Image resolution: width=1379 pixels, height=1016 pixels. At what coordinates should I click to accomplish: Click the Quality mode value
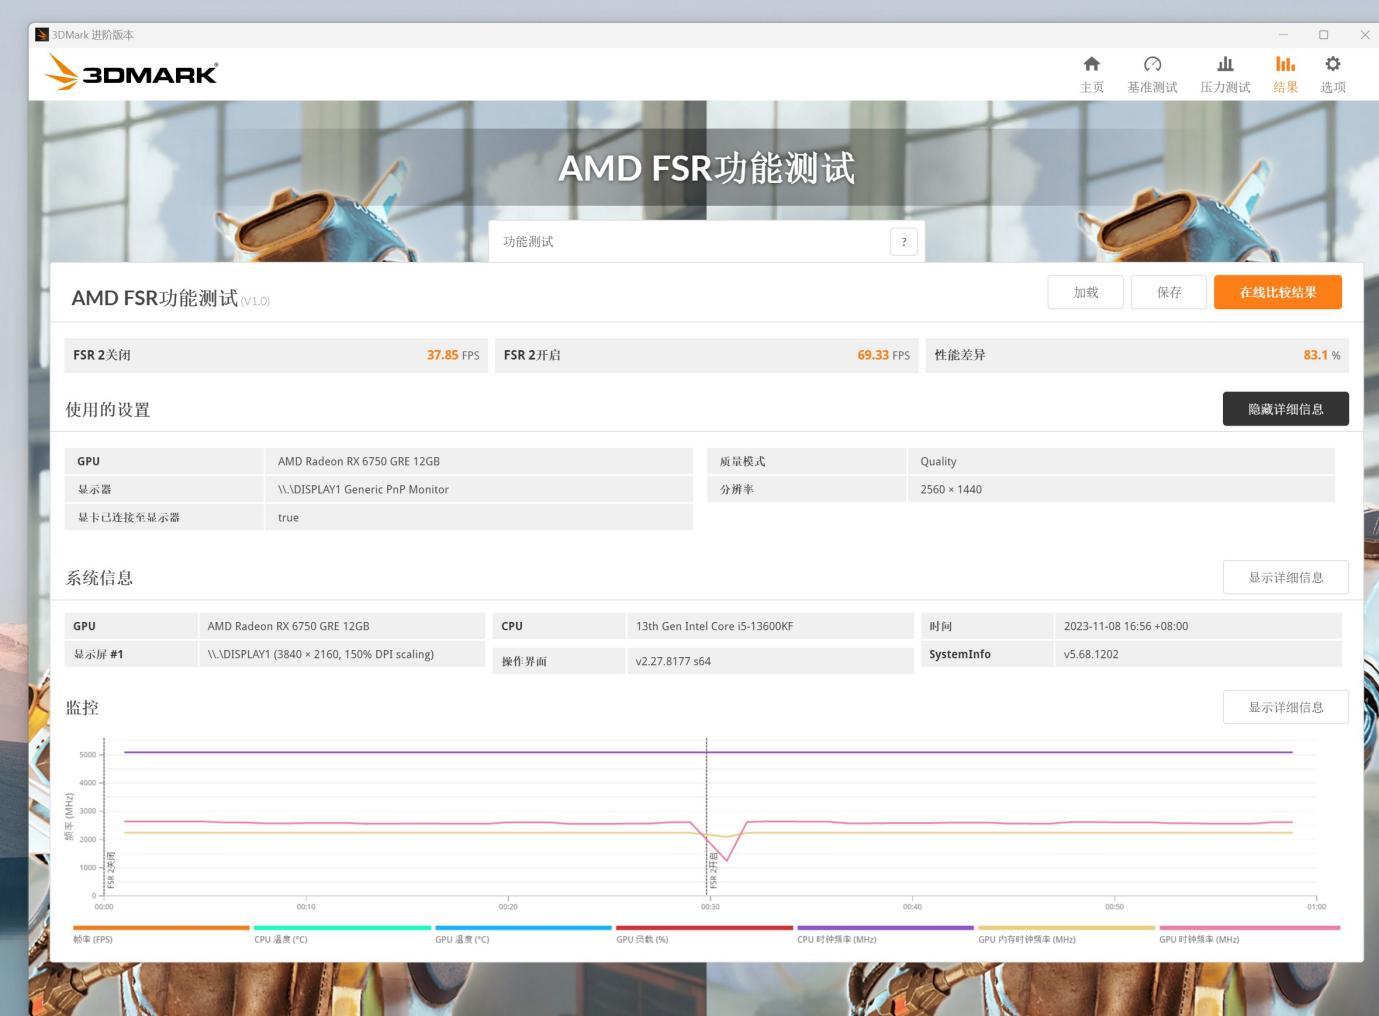click(x=938, y=461)
